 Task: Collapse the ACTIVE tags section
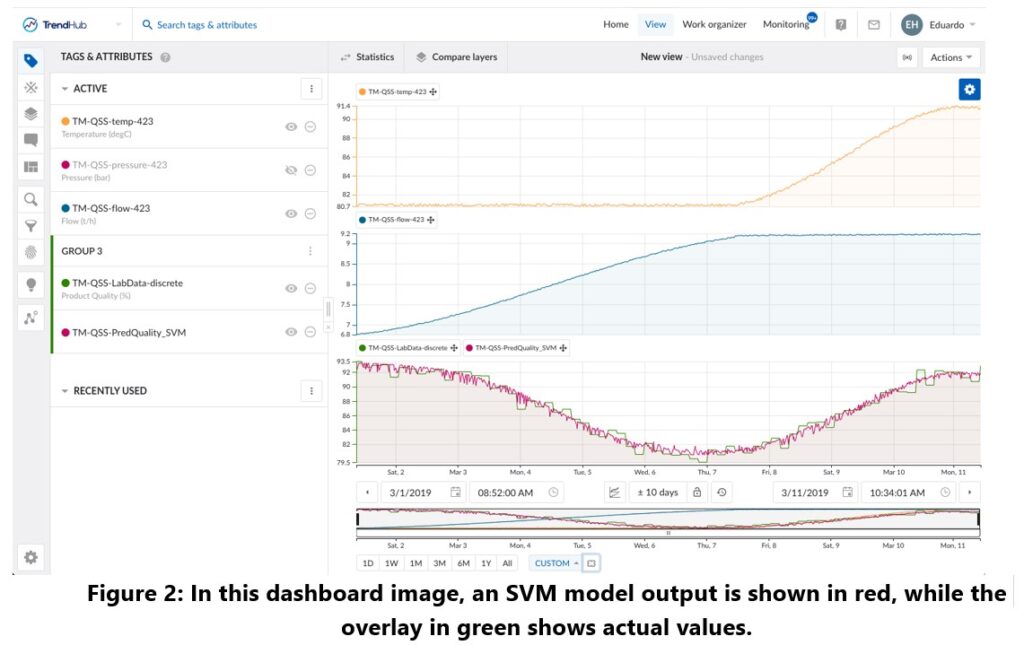(65, 89)
